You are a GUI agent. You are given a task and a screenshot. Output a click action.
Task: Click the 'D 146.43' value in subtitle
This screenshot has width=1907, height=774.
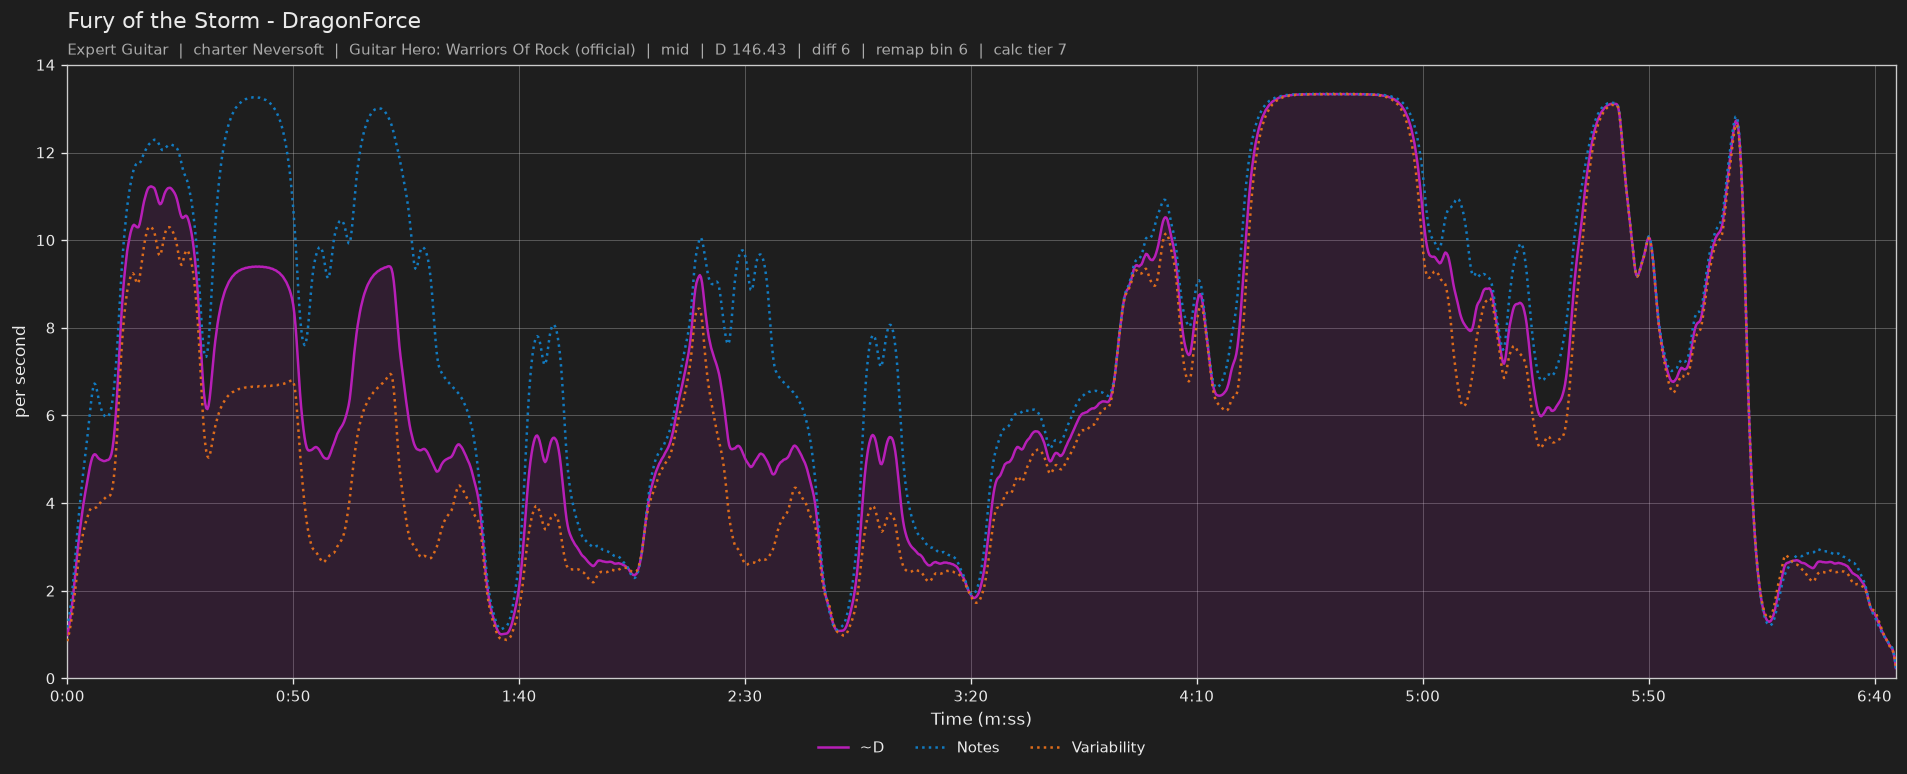(750, 50)
